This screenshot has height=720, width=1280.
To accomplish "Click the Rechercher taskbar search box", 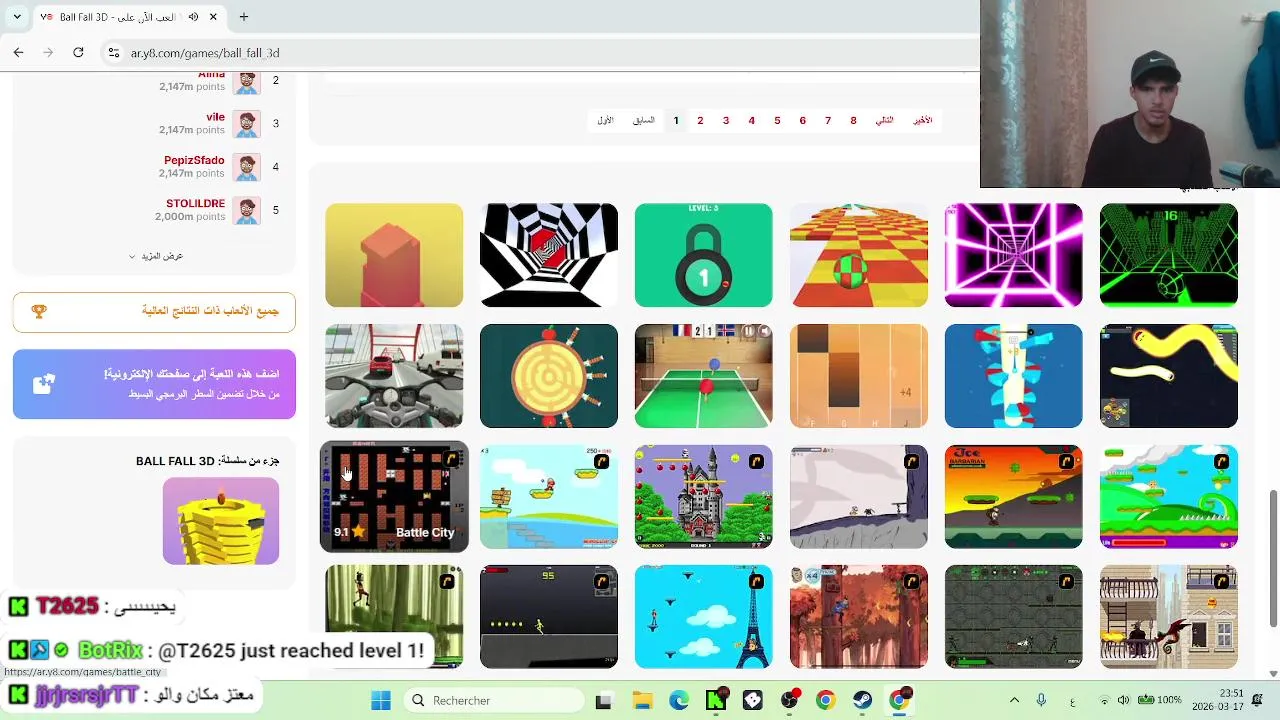I will coord(495,700).
